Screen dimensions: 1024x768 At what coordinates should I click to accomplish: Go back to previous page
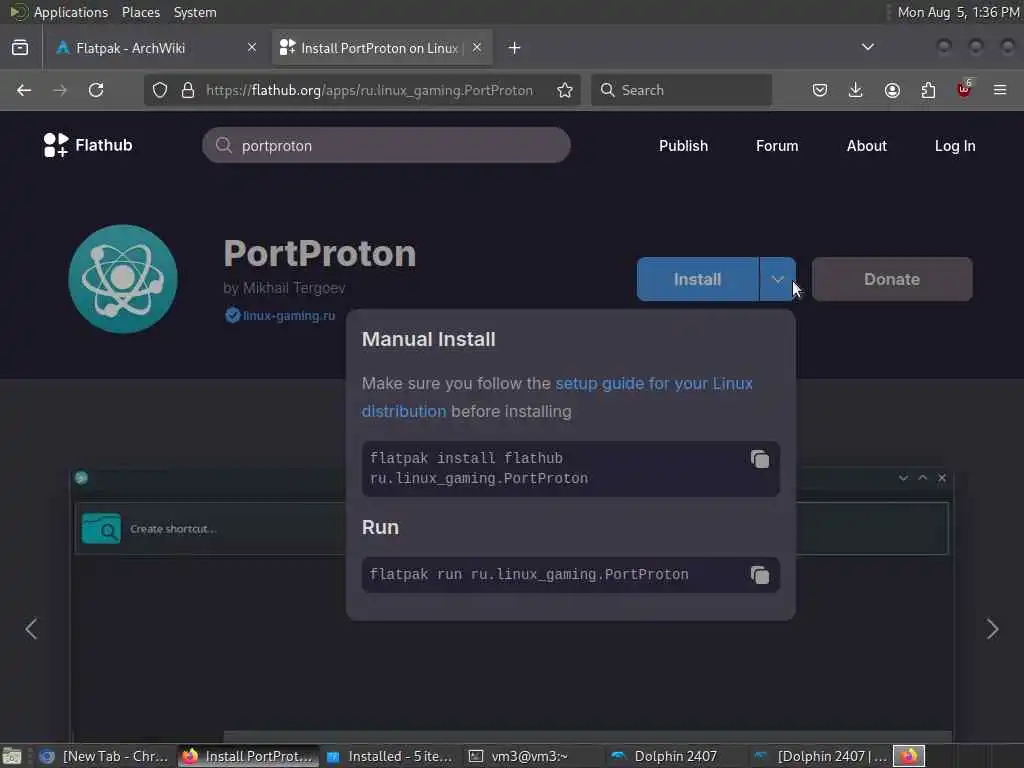[24, 90]
